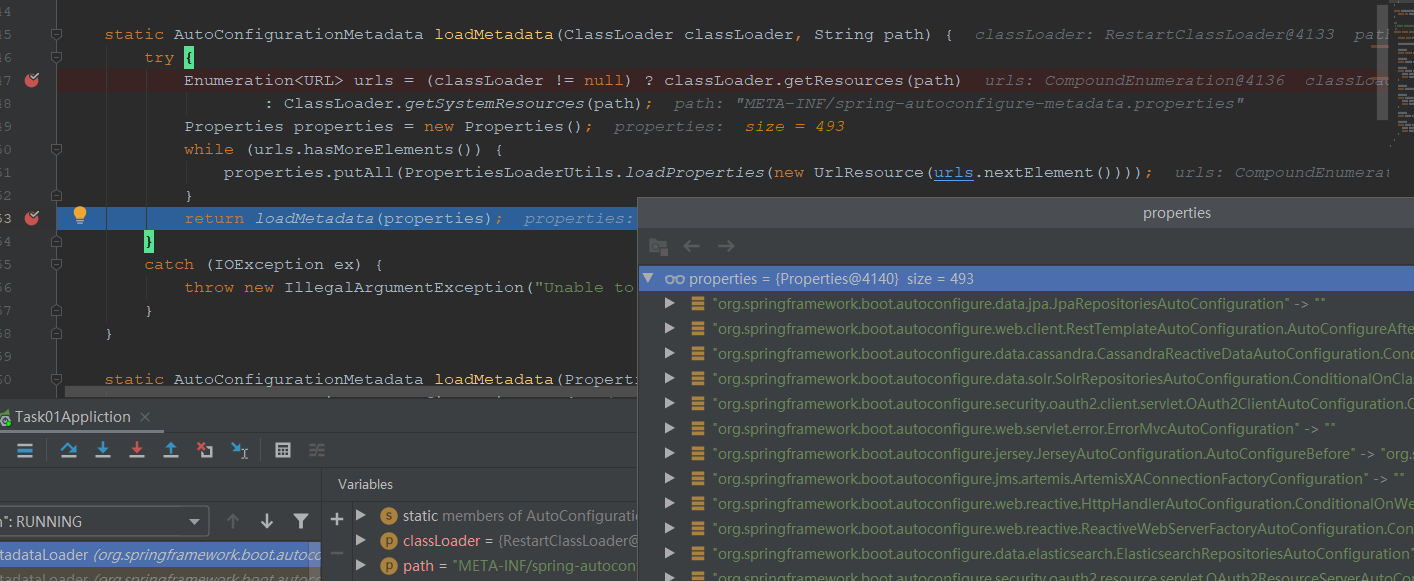
Task: Click the Drop Frame icon
Action: click(x=205, y=450)
